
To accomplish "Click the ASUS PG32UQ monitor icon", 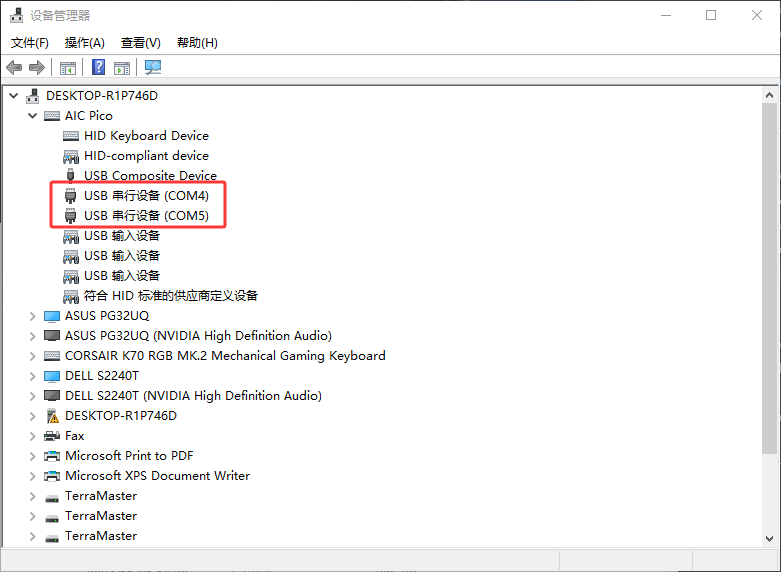I will tap(52, 316).
